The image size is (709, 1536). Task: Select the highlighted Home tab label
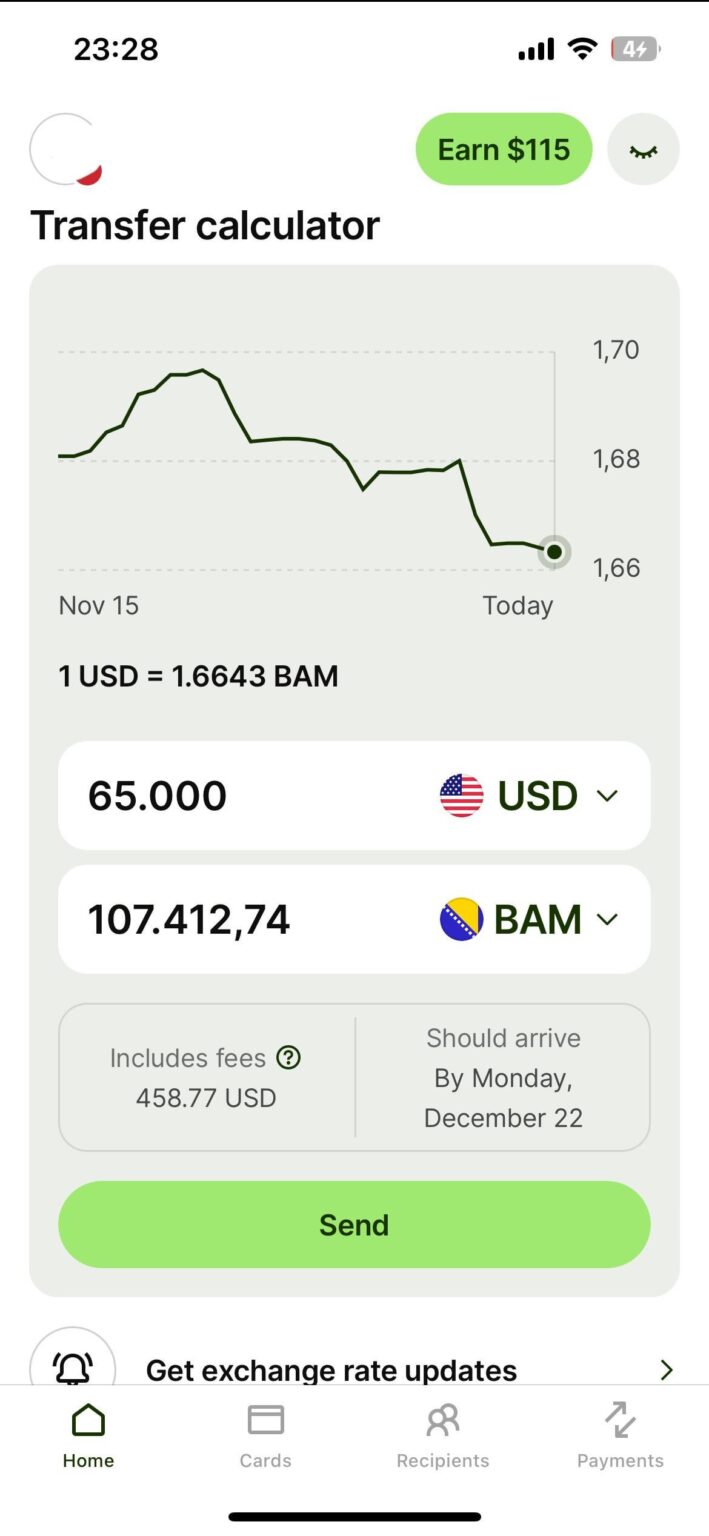point(88,1460)
